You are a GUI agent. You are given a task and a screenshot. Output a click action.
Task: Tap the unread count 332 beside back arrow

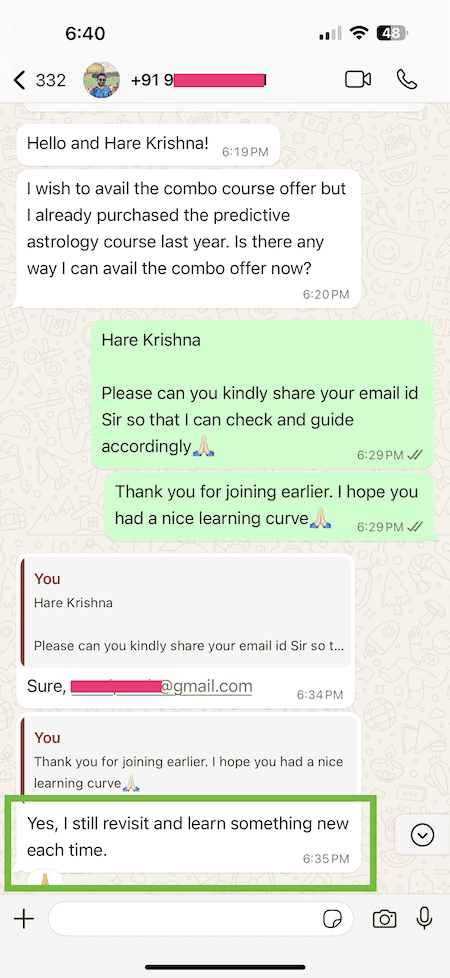(51, 80)
